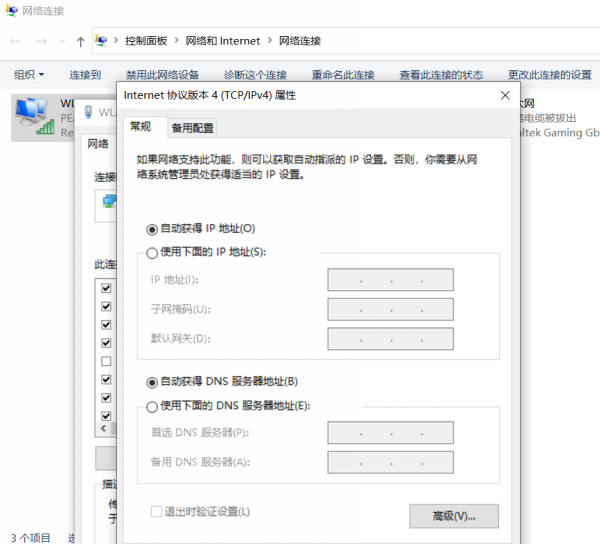Viewport: 600px width, 544px height.
Task: Toggle second checkbox in WLAN properties item list
Action: point(106,306)
